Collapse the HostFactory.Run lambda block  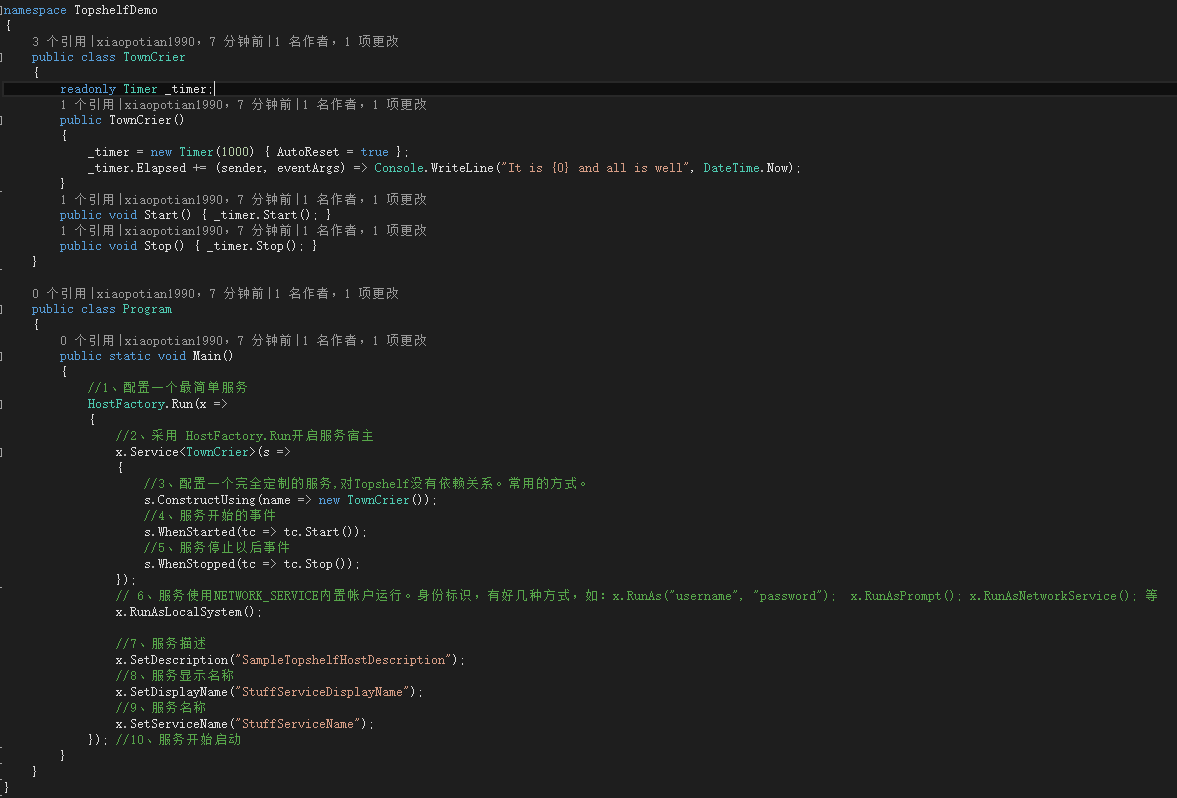pyautogui.click(x=3, y=404)
